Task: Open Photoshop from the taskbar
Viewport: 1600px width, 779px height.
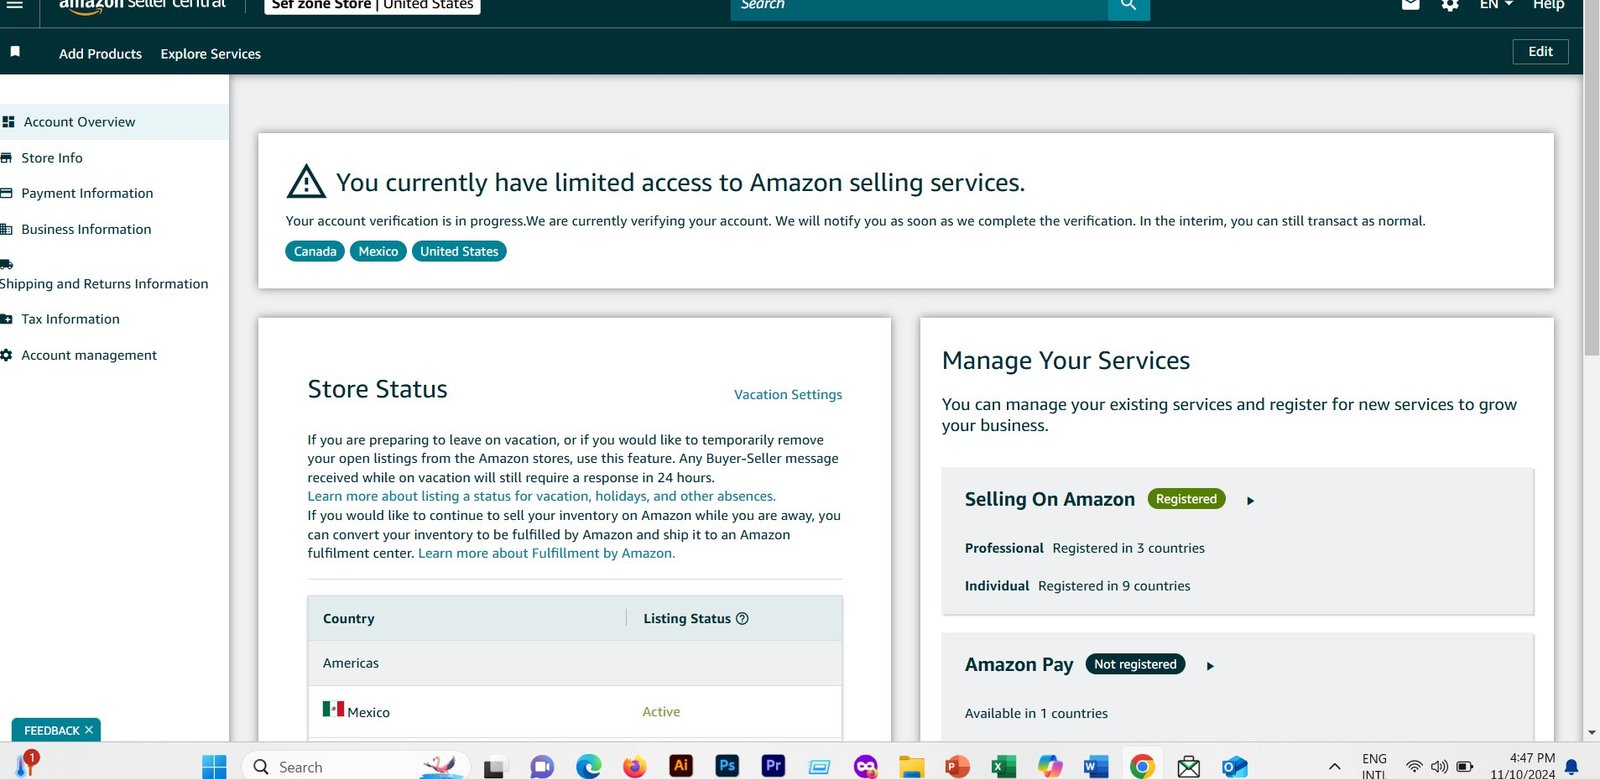Action: pos(727,766)
